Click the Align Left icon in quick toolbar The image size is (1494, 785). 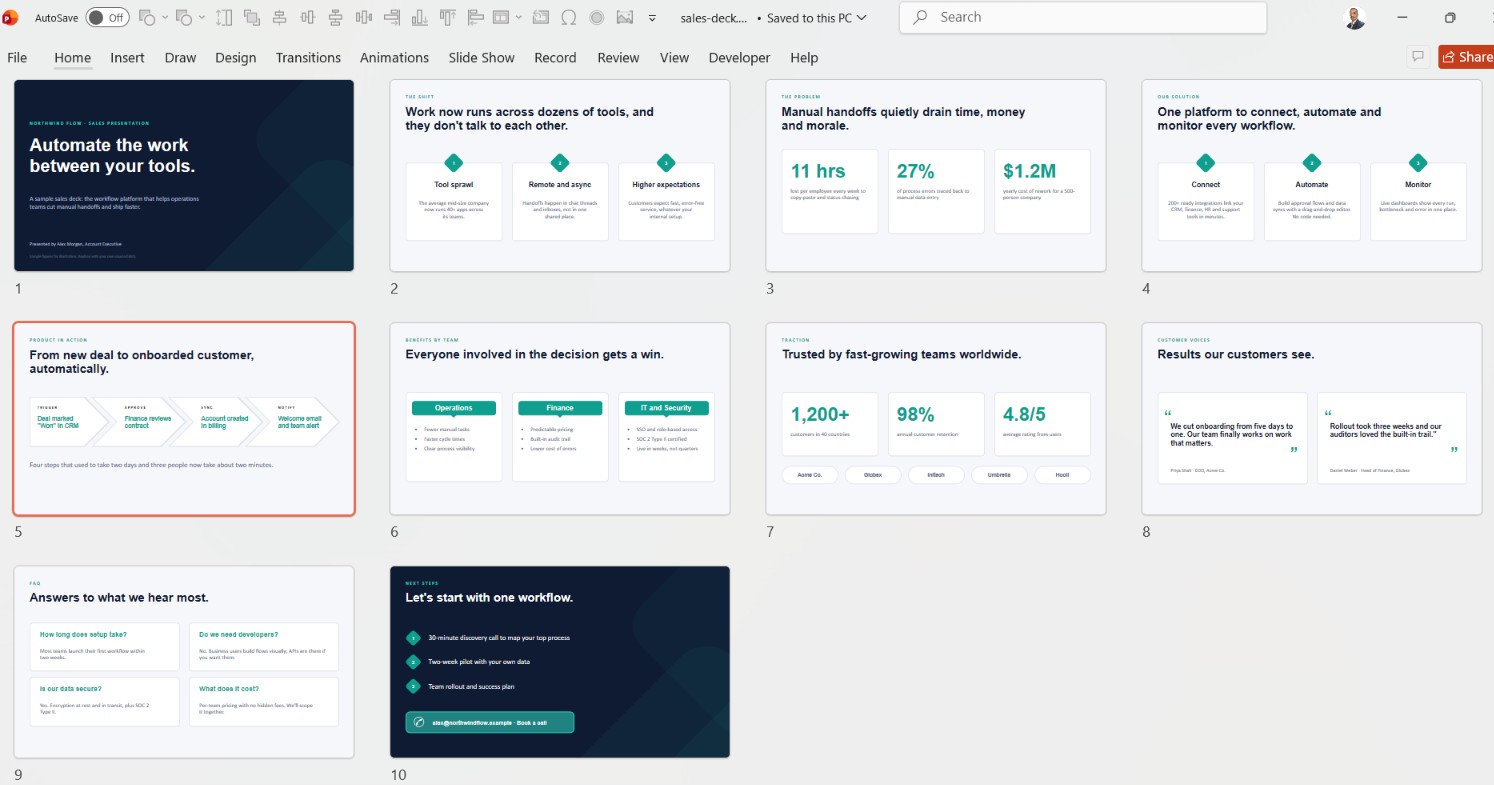476,18
